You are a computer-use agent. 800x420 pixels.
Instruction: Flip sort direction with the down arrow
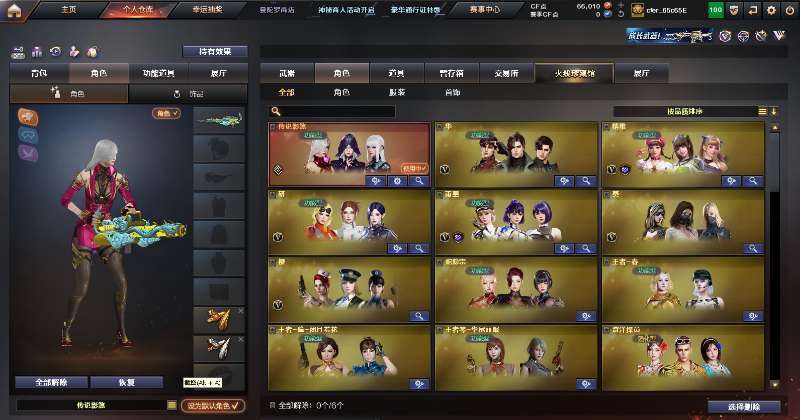774,111
